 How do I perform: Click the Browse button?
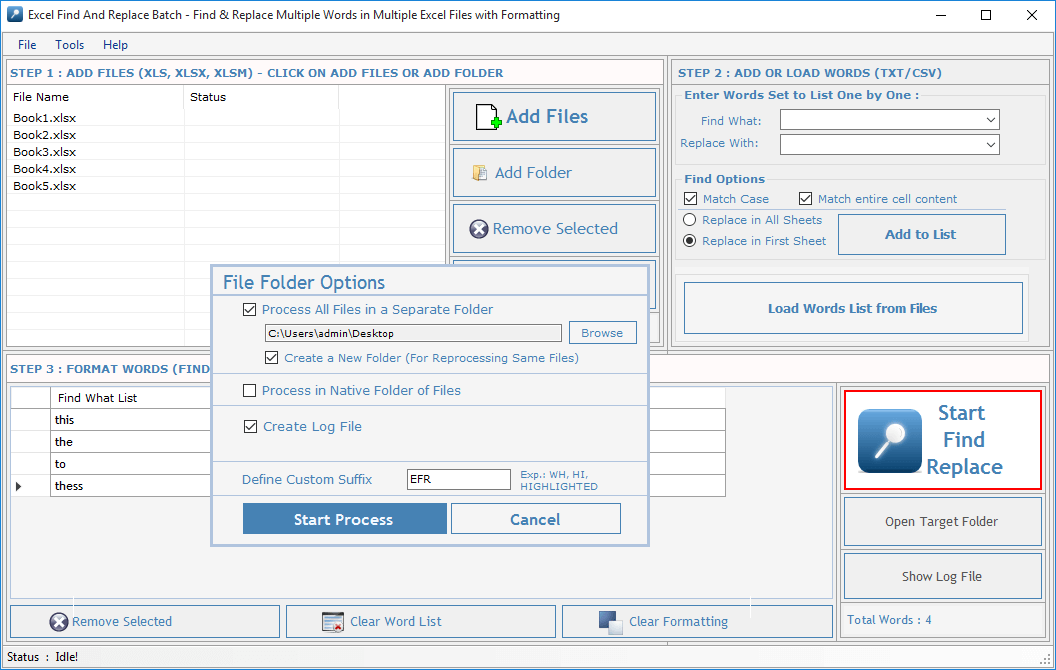pos(602,333)
